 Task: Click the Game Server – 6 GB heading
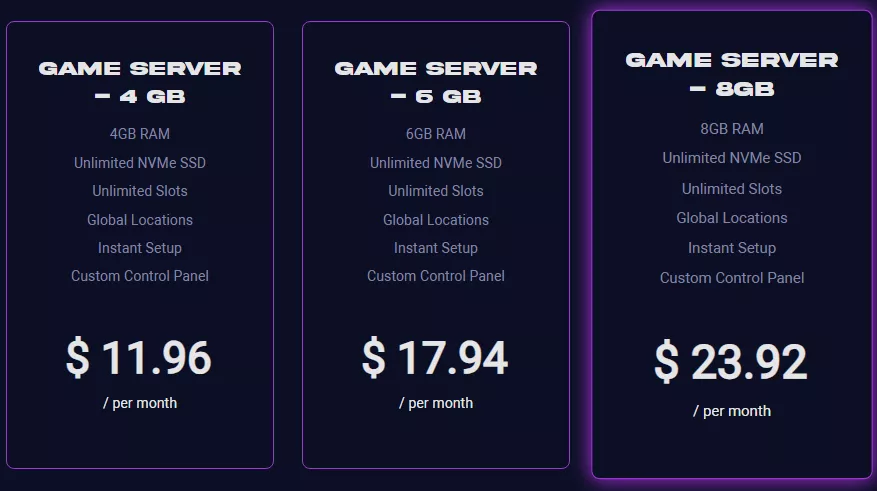tap(436, 82)
